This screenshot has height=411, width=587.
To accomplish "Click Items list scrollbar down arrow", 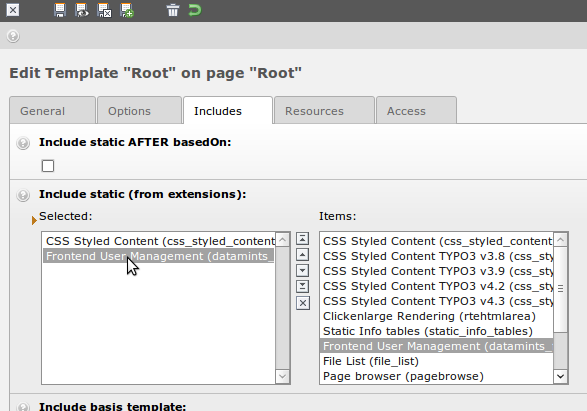I will 560,376.
